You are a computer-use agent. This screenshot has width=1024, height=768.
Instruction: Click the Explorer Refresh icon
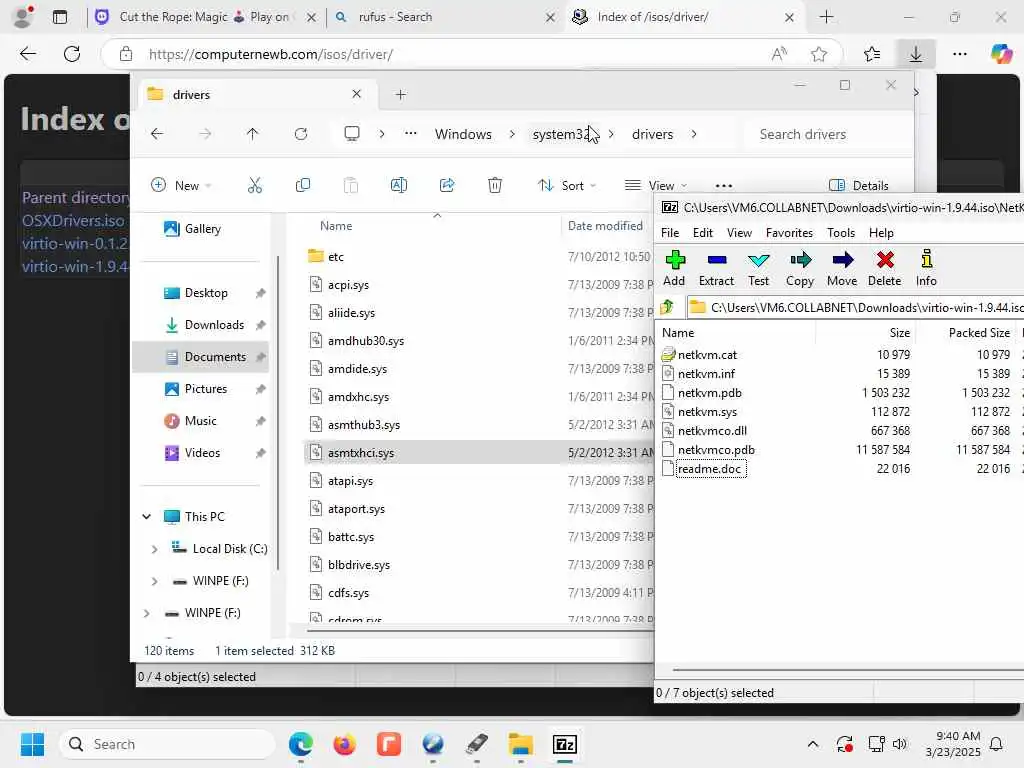click(x=300, y=134)
